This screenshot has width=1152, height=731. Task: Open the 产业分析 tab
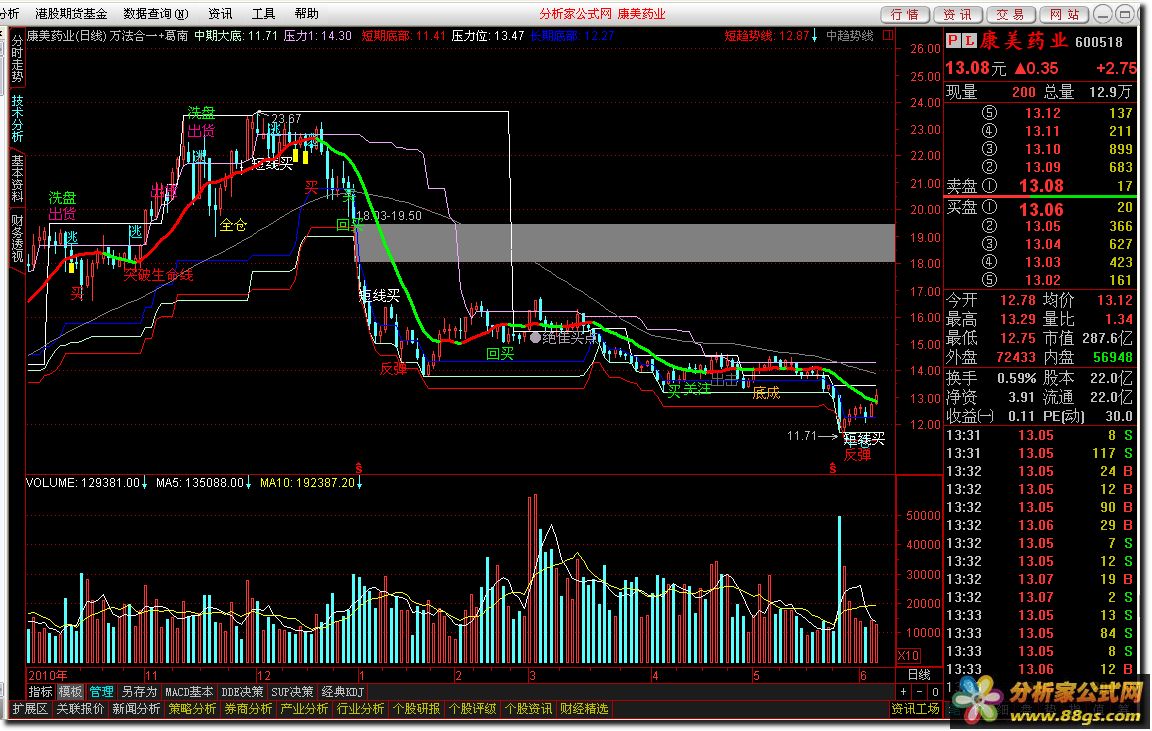click(304, 709)
